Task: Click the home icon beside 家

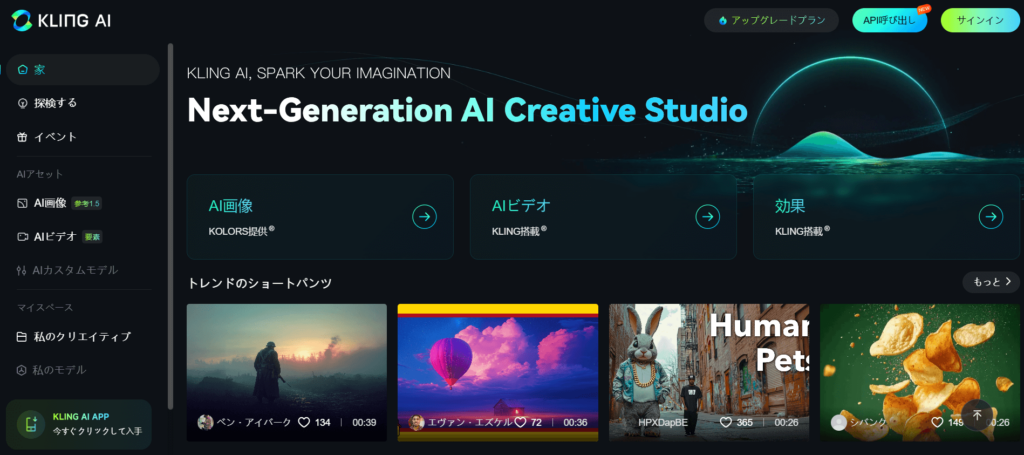Action: tap(22, 70)
